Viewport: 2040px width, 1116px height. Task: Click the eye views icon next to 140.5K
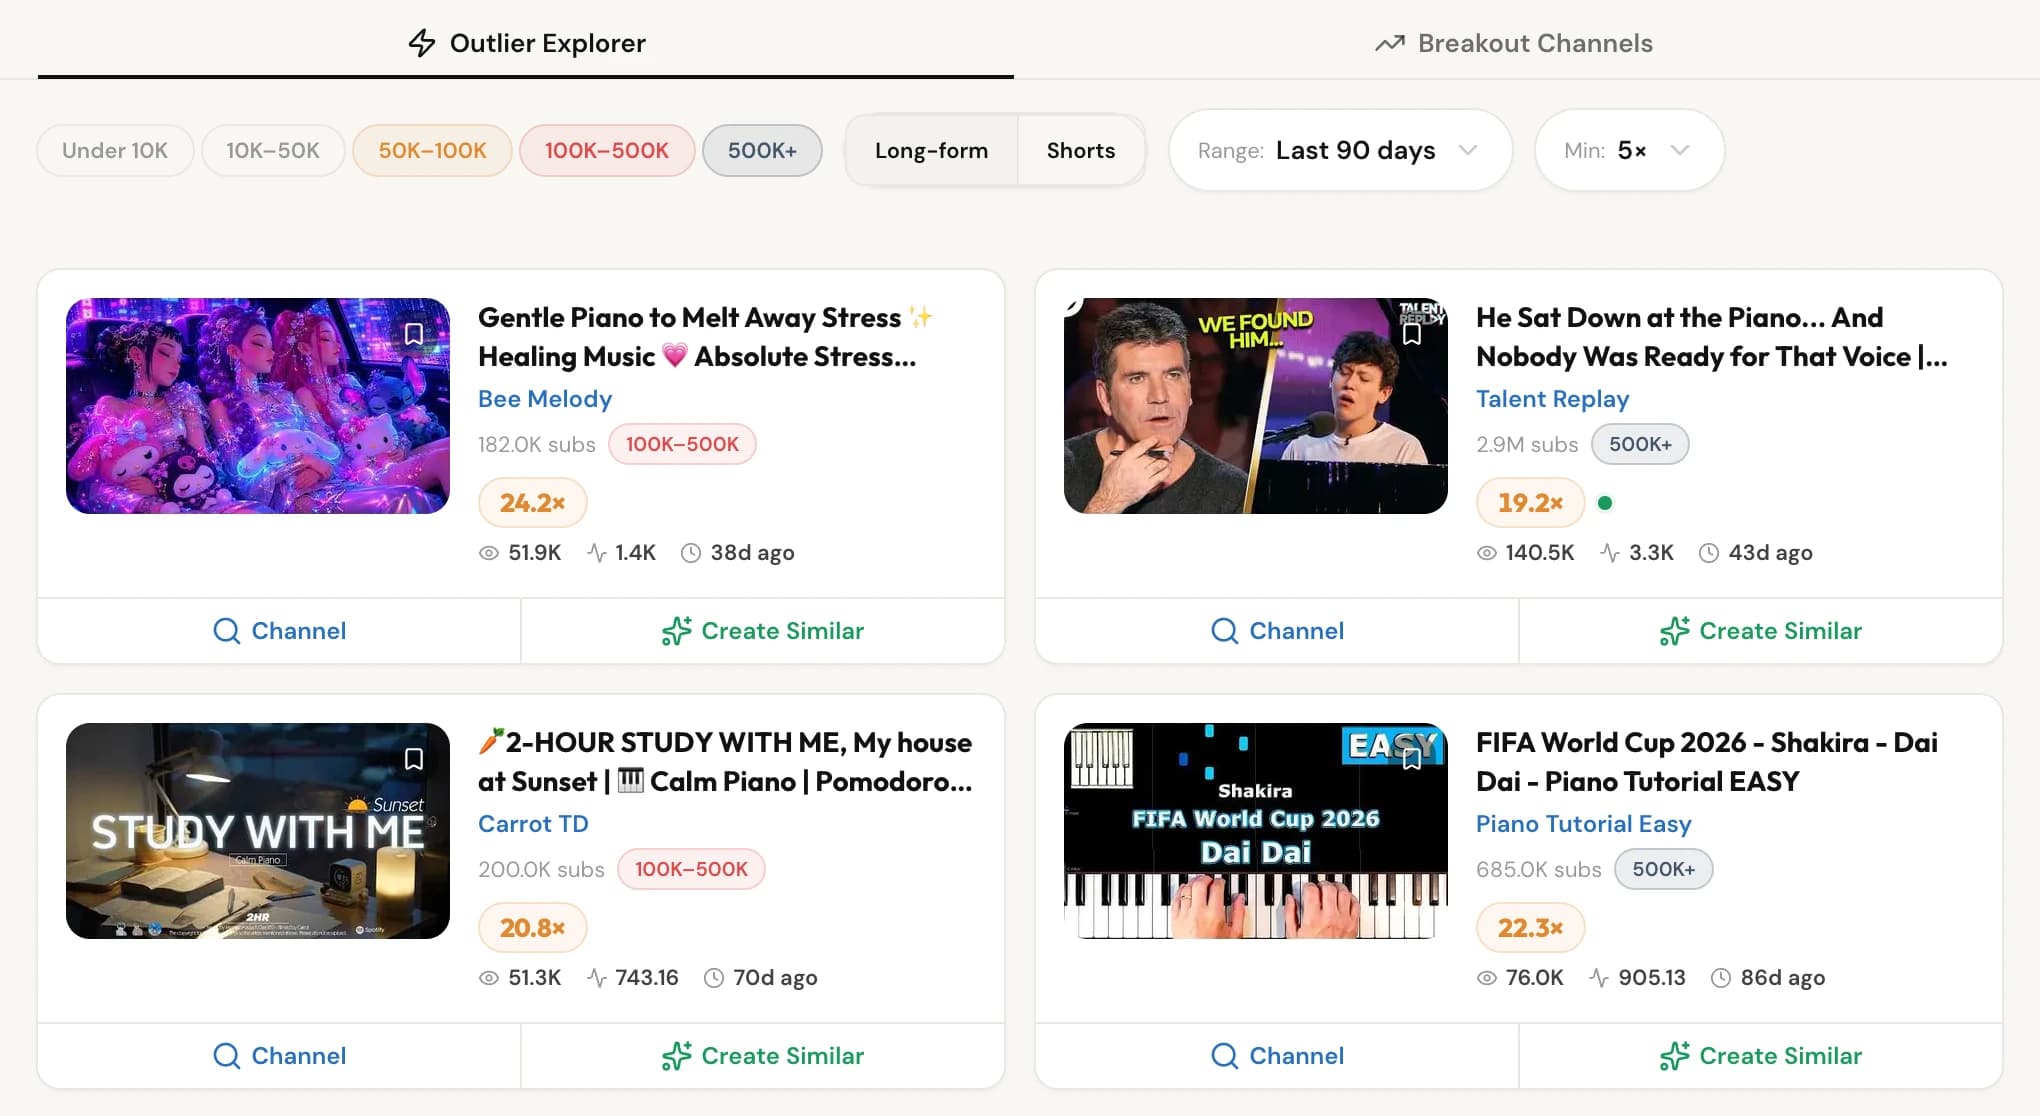pos(1487,553)
